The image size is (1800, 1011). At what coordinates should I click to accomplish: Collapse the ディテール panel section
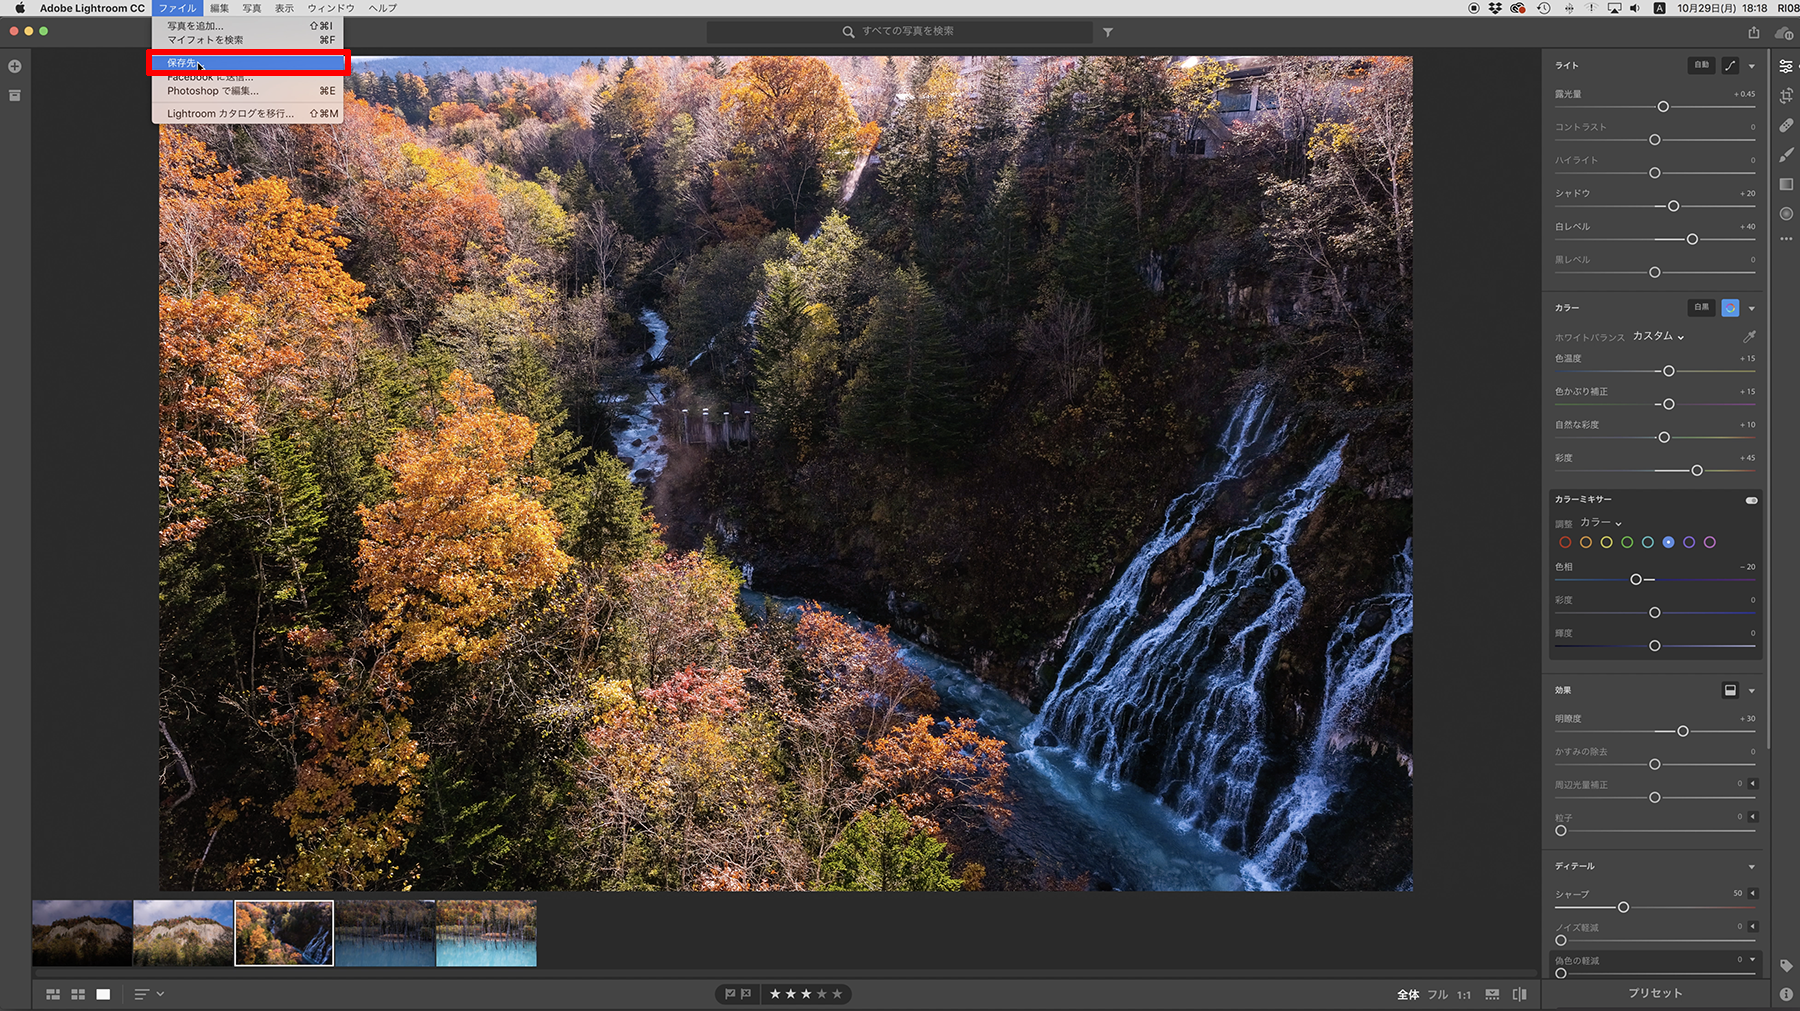tap(1751, 867)
